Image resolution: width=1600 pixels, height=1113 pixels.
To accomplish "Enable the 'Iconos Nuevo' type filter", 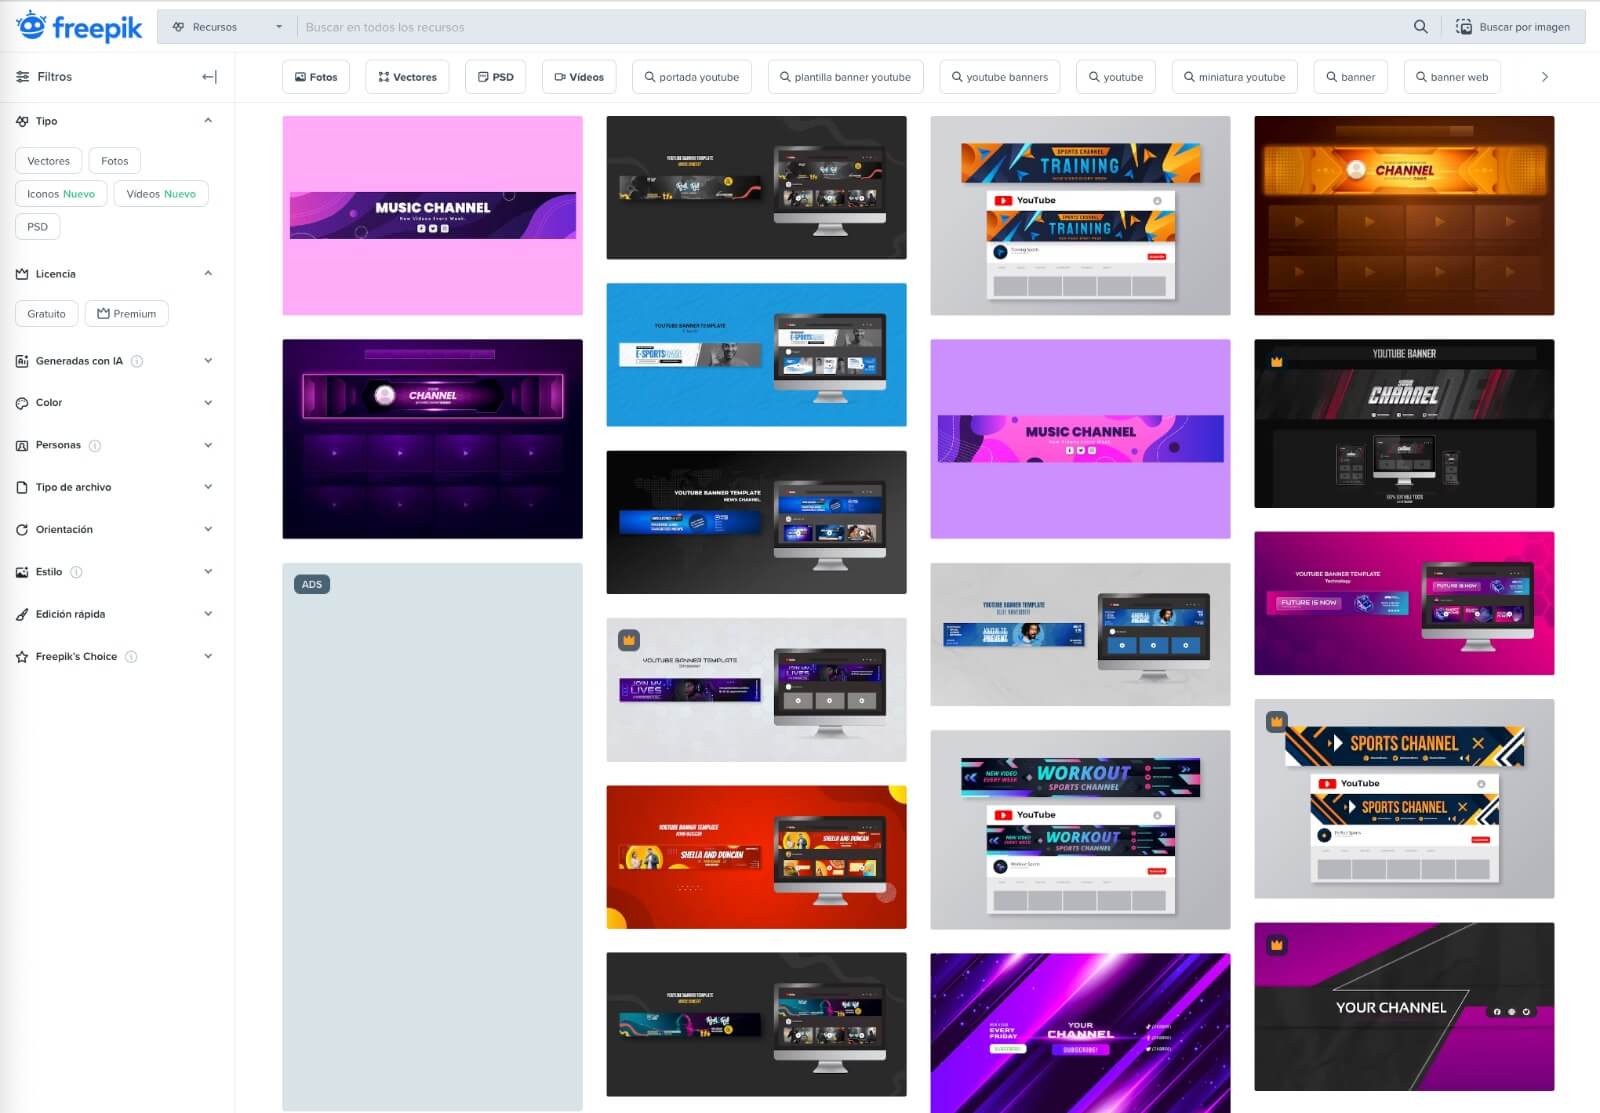I will click(x=60, y=193).
